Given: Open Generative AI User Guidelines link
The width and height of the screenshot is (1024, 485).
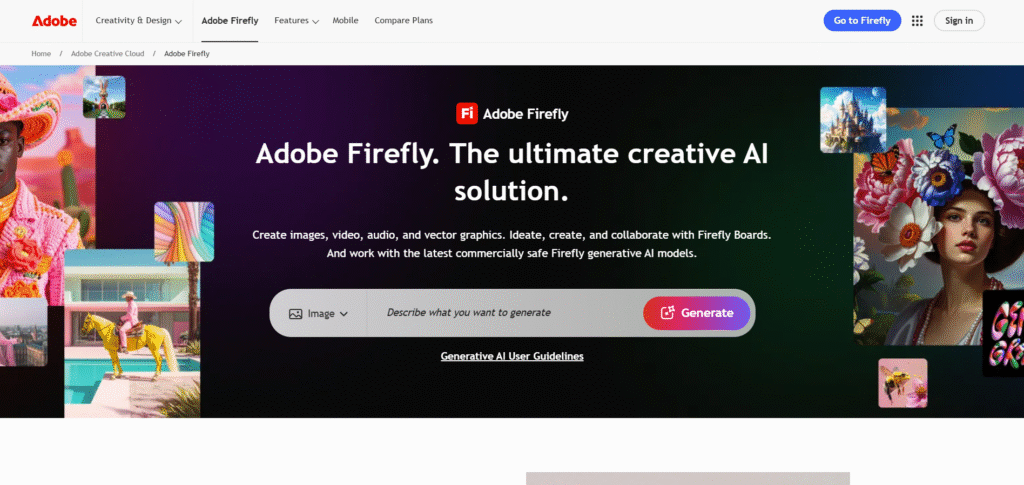Looking at the screenshot, I should pos(512,356).
